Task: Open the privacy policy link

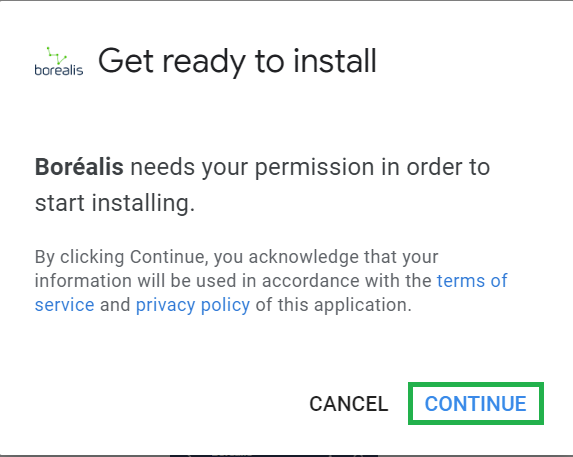Action: pos(193,305)
